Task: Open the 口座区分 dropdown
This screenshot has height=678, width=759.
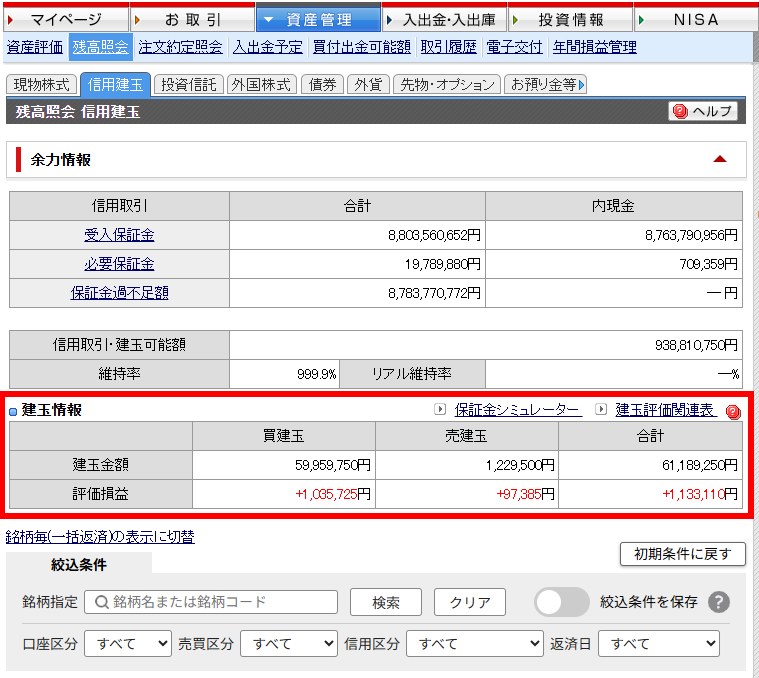Action: coord(128,644)
